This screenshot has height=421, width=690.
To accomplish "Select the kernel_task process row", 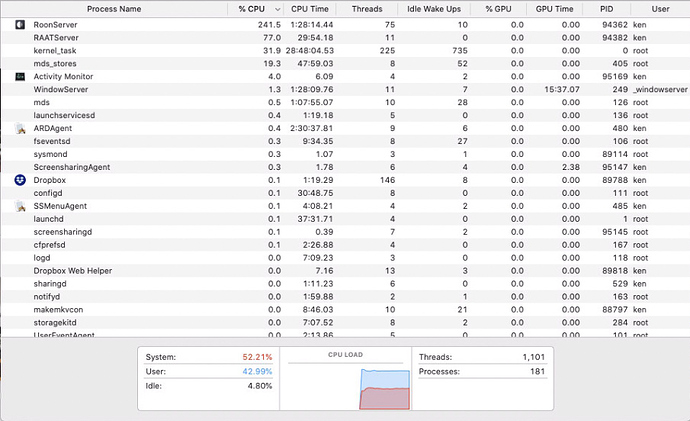I will [x=345, y=51].
